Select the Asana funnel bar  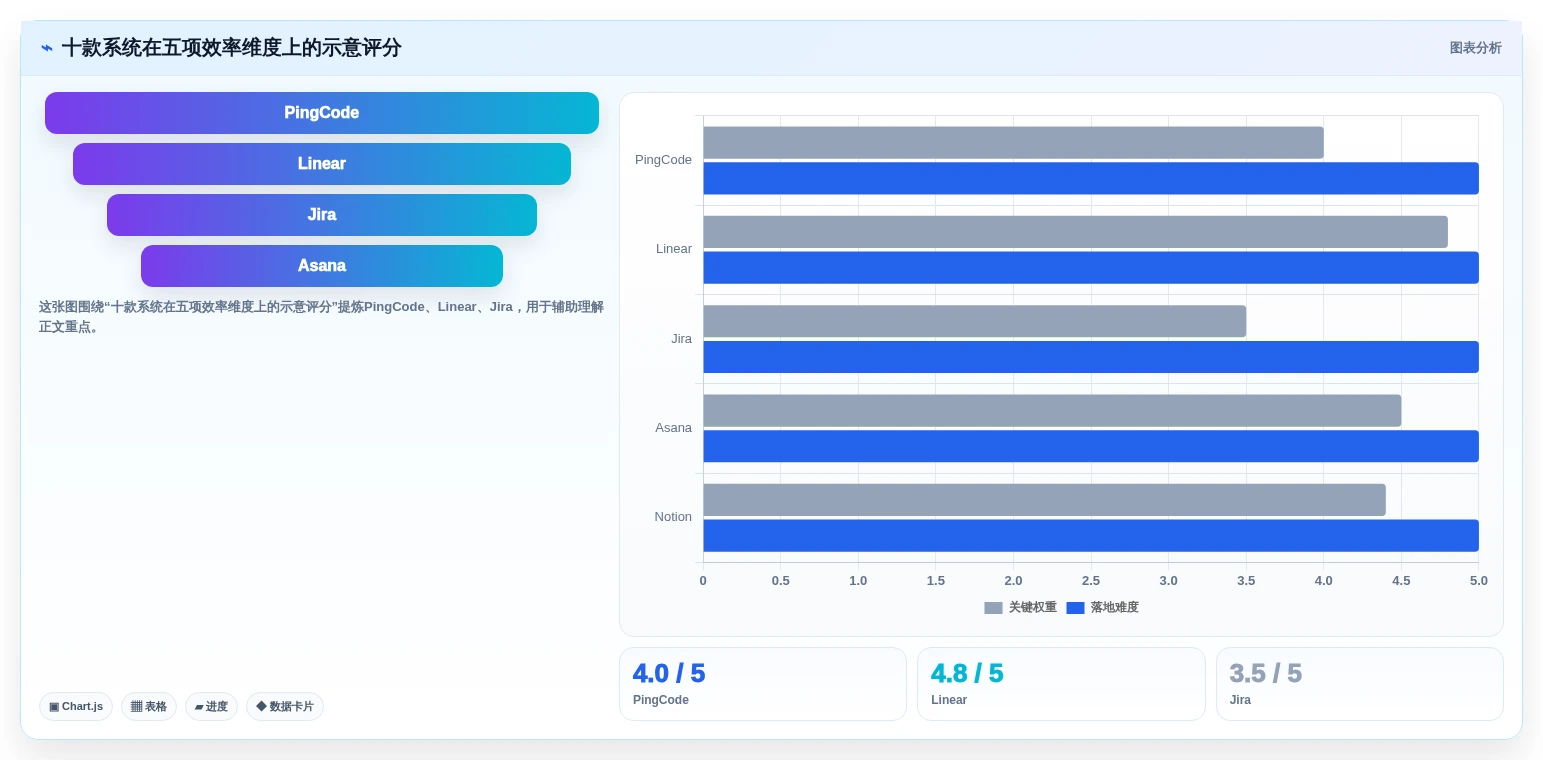[322, 266]
